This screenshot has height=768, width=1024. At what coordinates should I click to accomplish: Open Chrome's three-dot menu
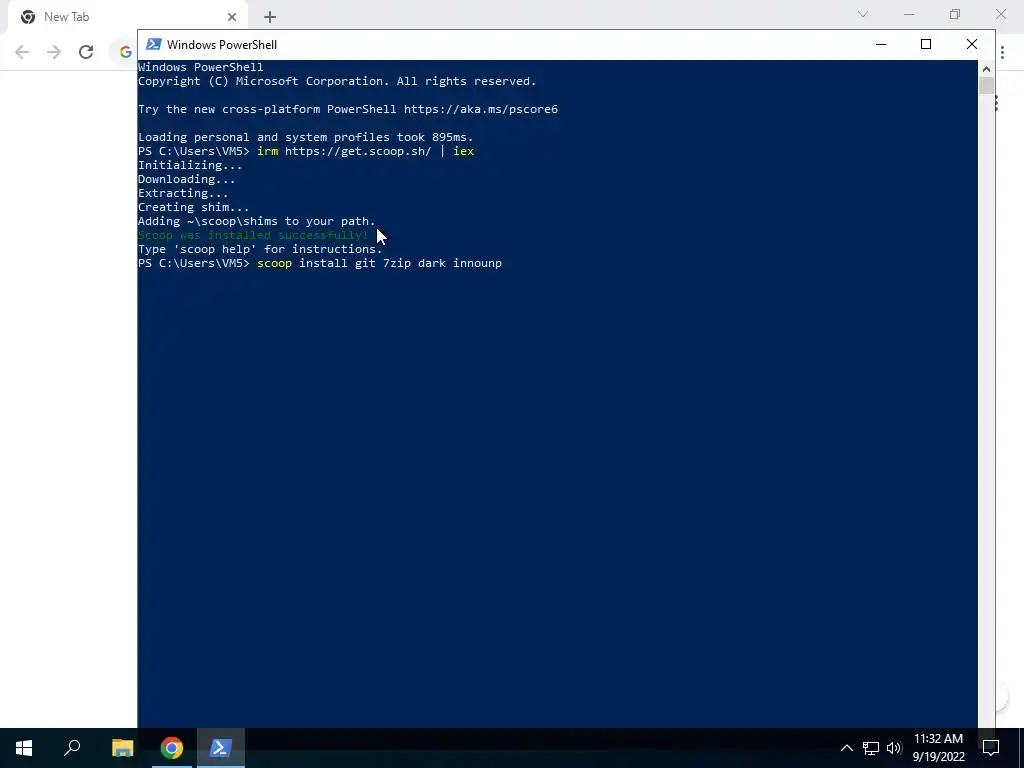point(1002,52)
